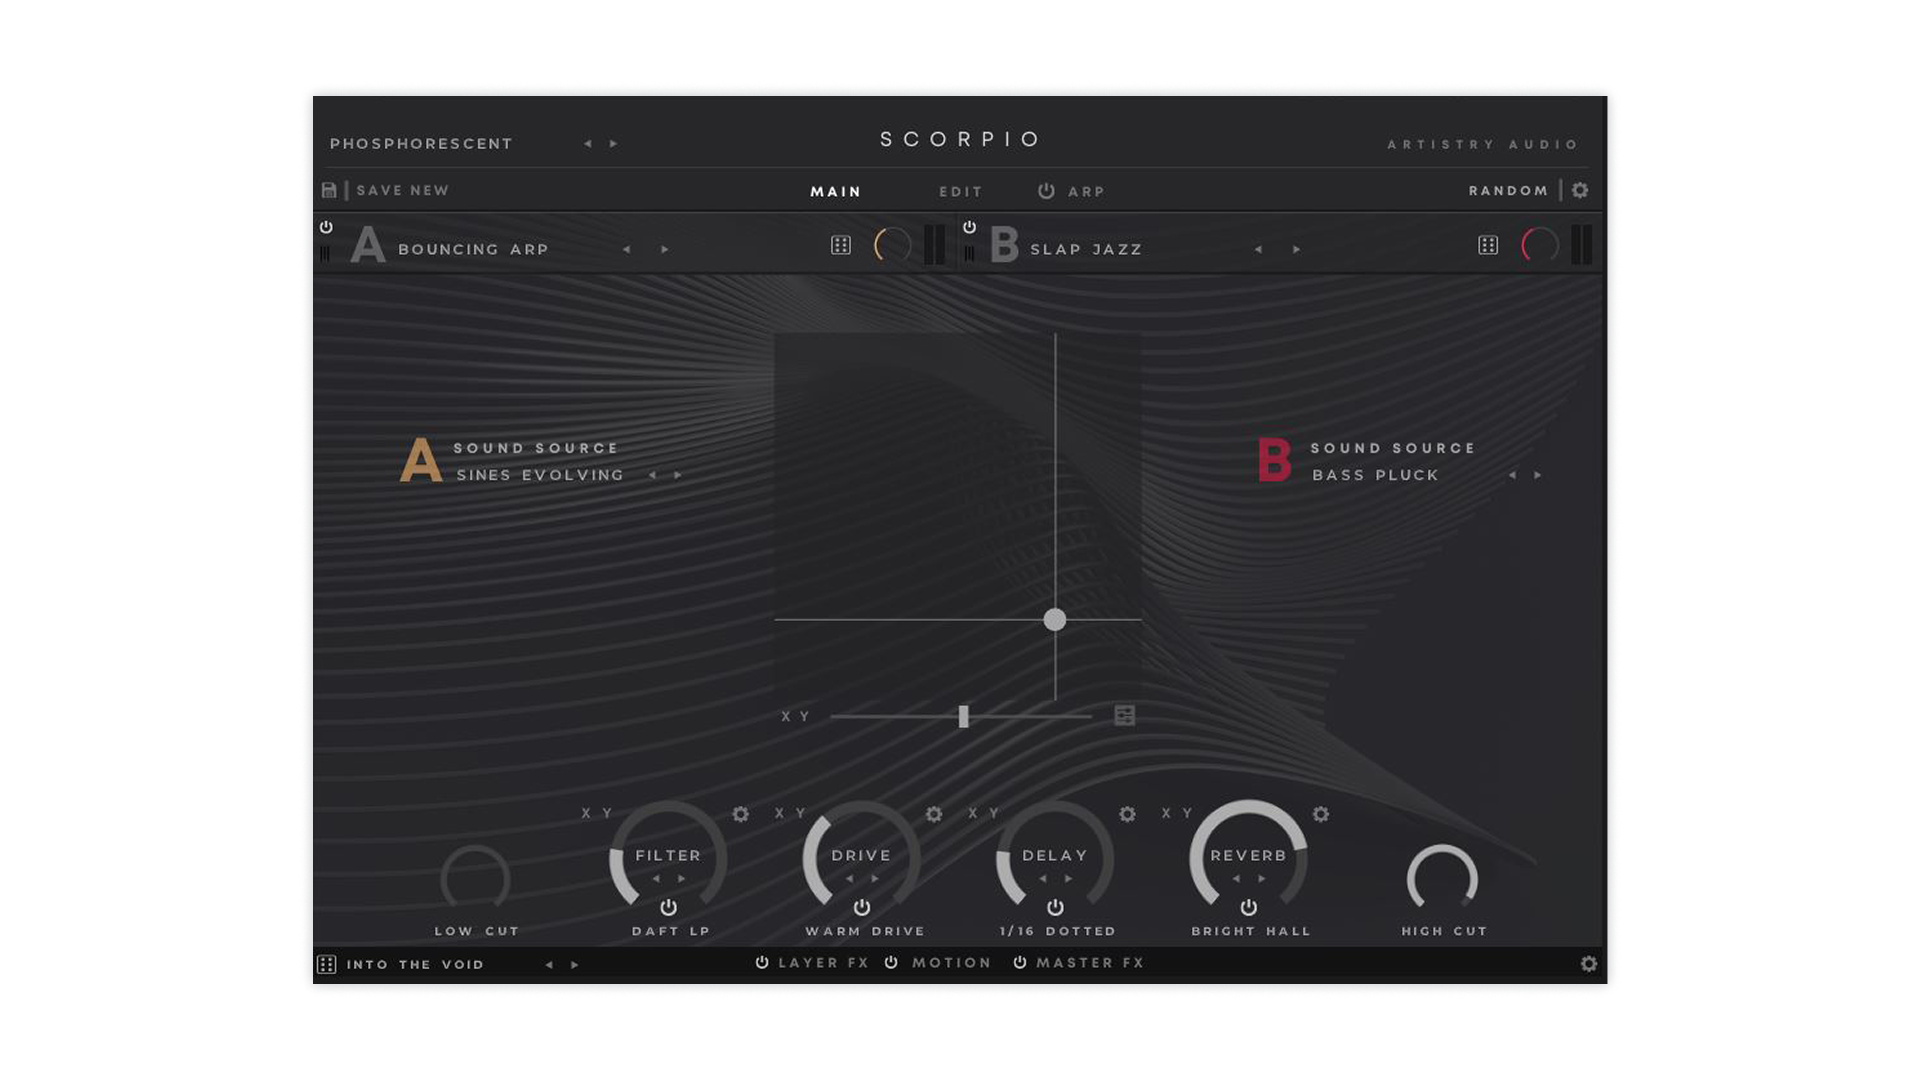This screenshot has height=1080, width=1920.
Task: Switch to the EDIT tab
Action: (960, 191)
